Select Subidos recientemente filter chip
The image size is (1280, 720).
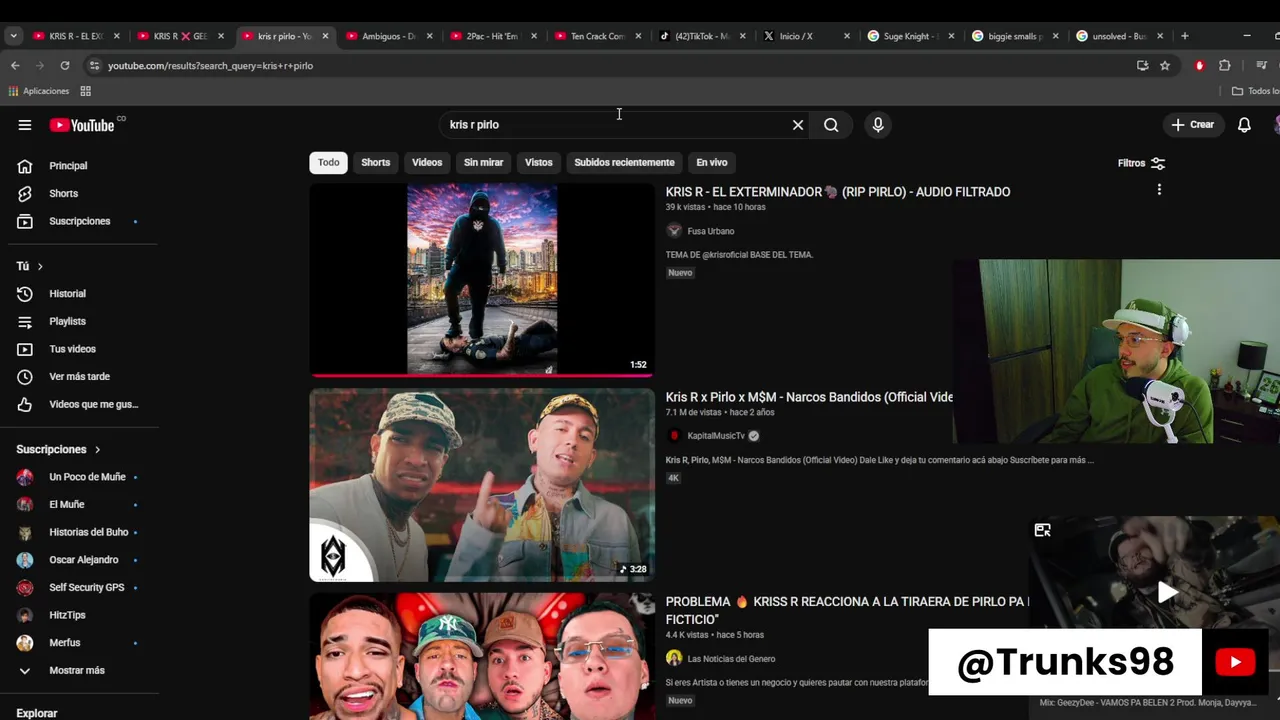pyautogui.click(x=624, y=163)
